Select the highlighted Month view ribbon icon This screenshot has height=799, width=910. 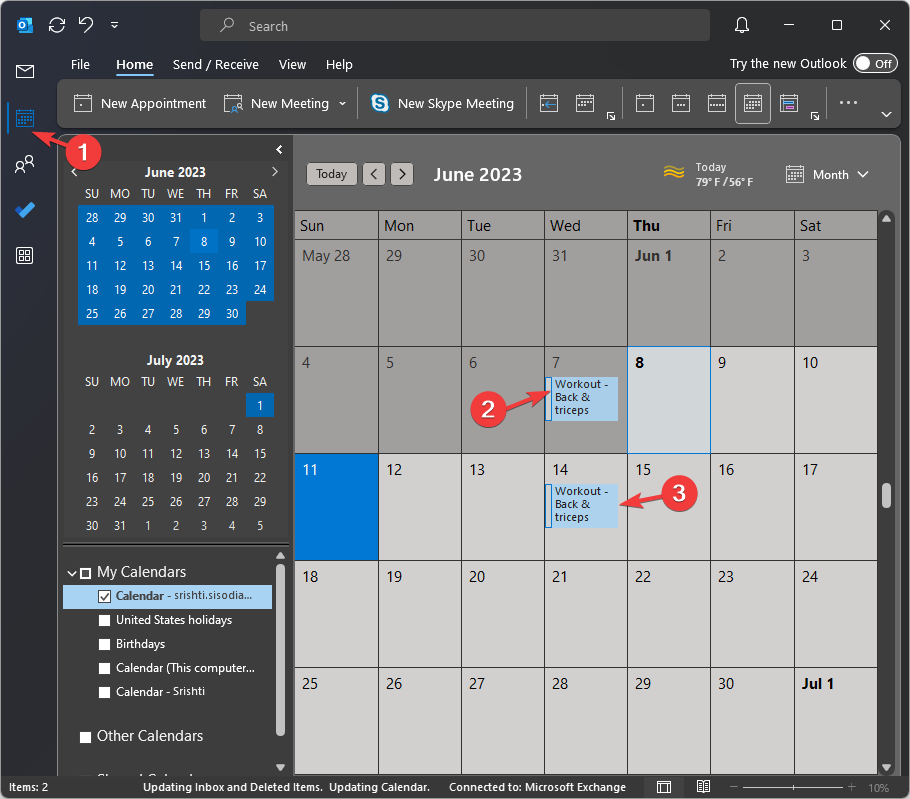click(753, 104)
